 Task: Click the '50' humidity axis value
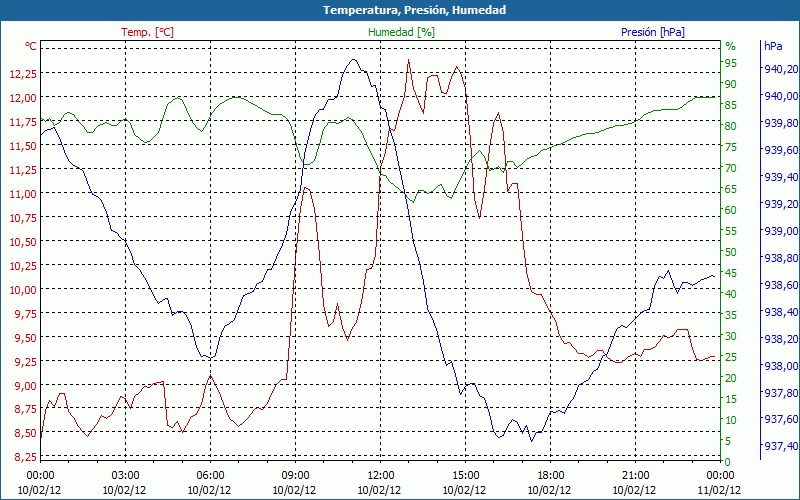(731, 252)
